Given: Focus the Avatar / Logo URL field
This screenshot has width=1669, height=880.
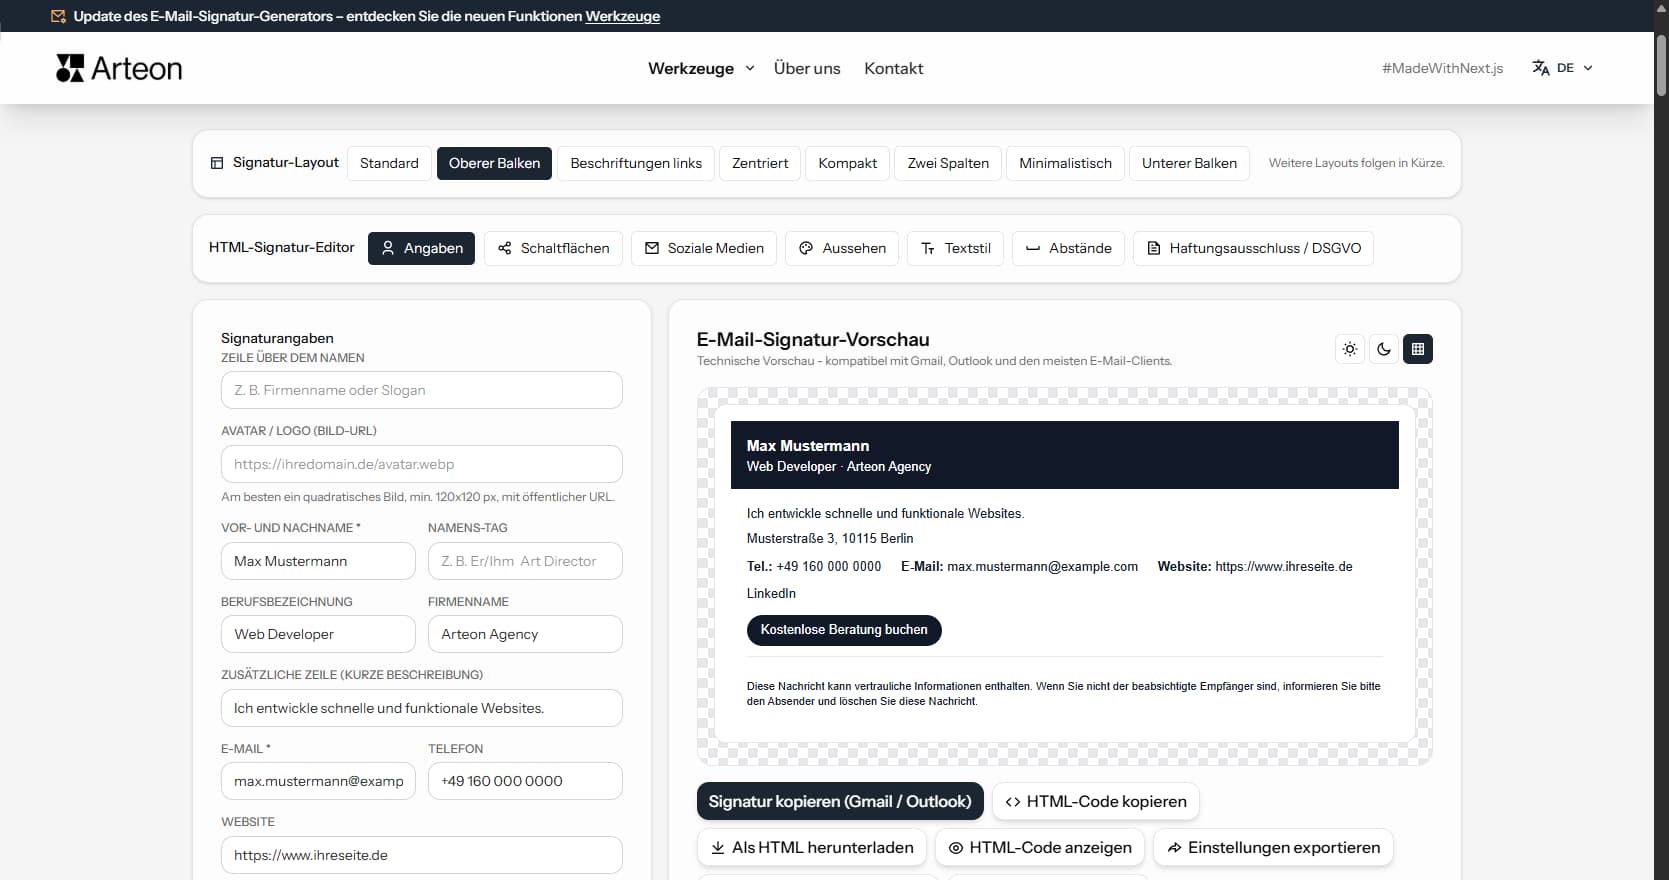Looking at the screenshot, I should [x=421, y=464].
